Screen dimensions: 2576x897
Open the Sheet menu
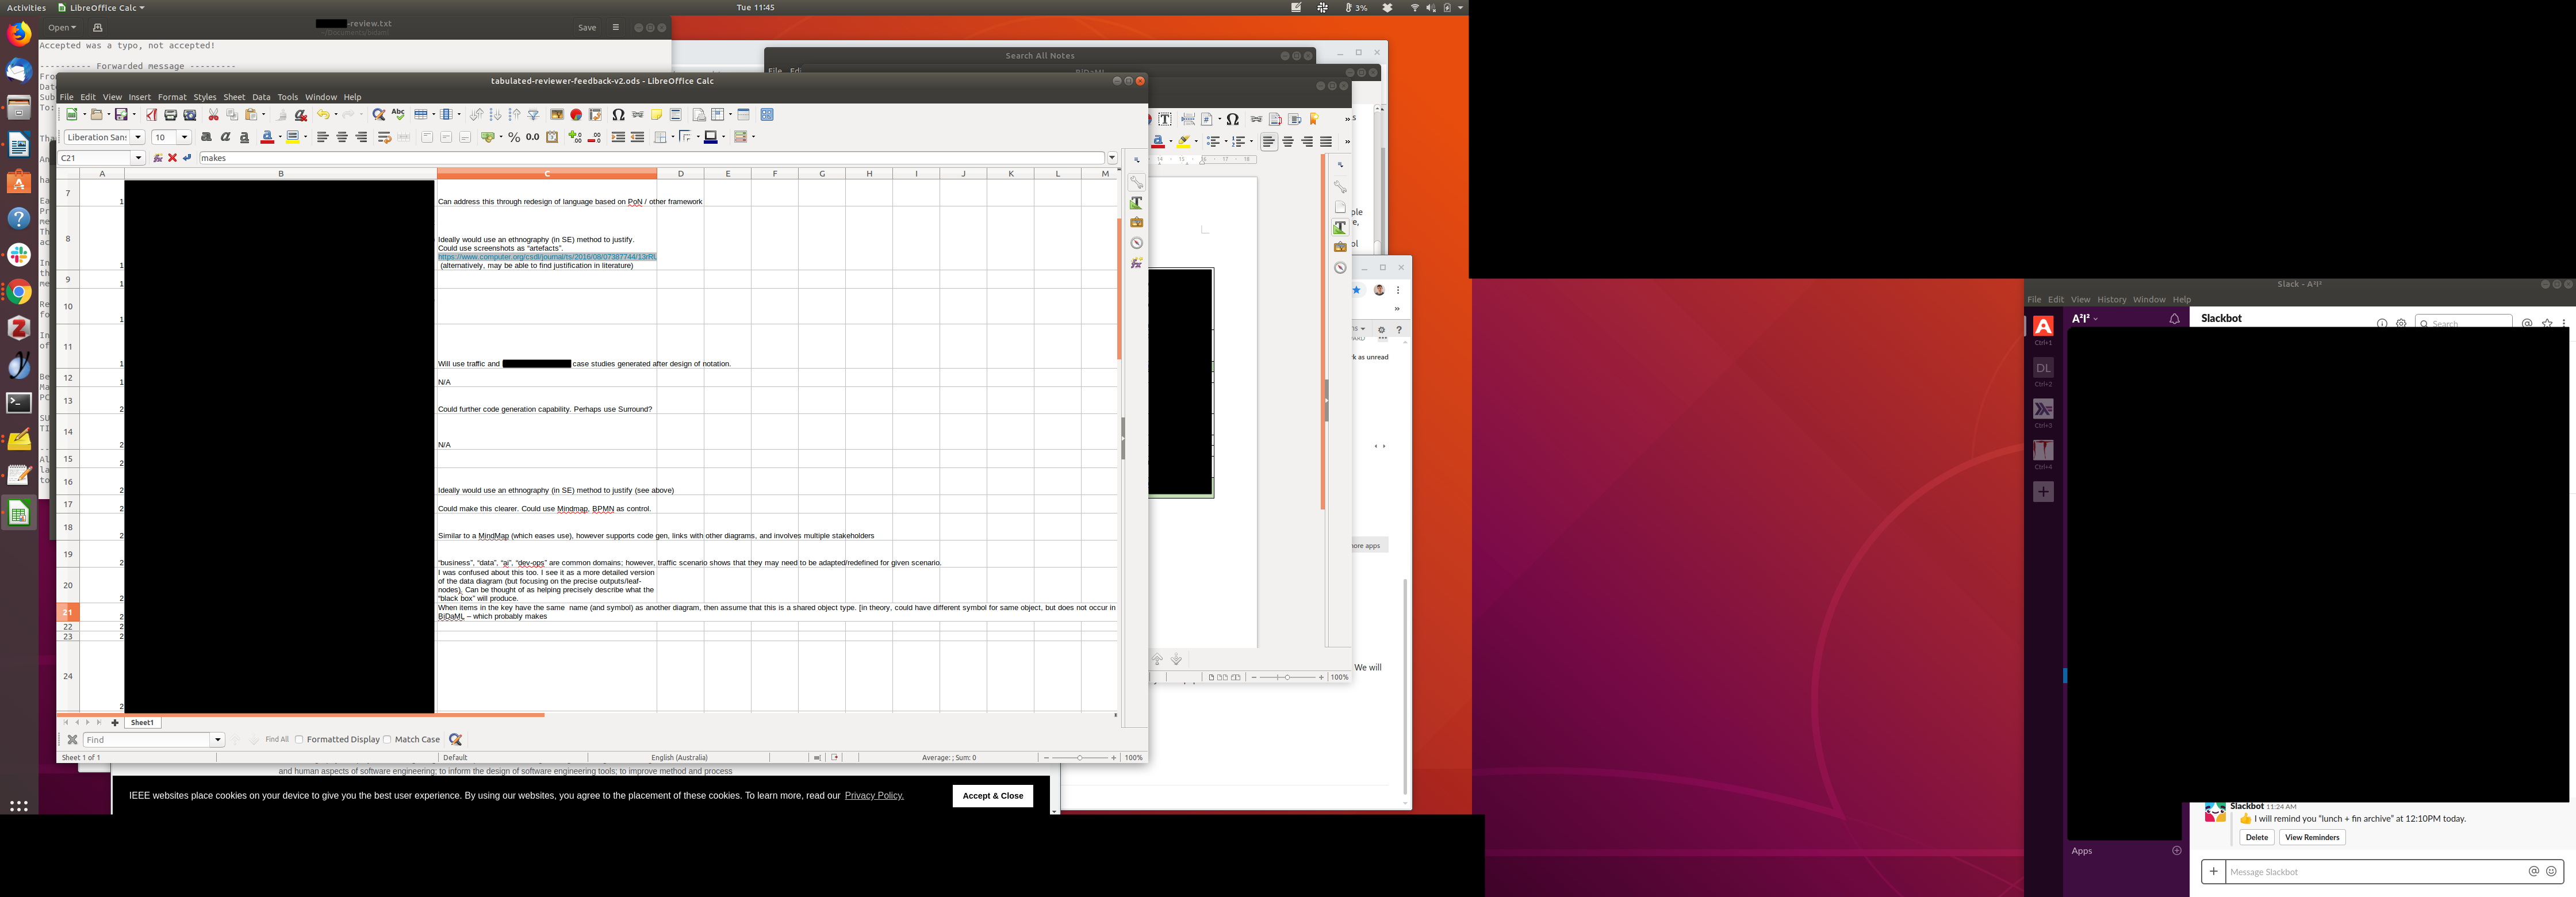(234, 97)
